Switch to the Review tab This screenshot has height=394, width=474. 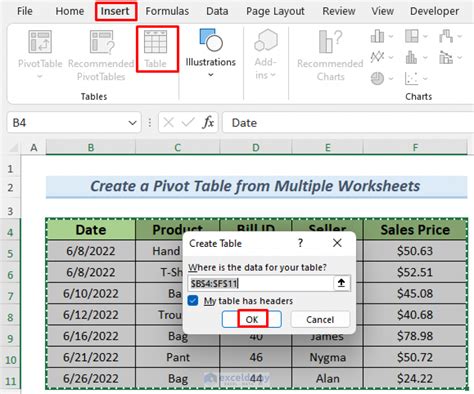(339, 11)
